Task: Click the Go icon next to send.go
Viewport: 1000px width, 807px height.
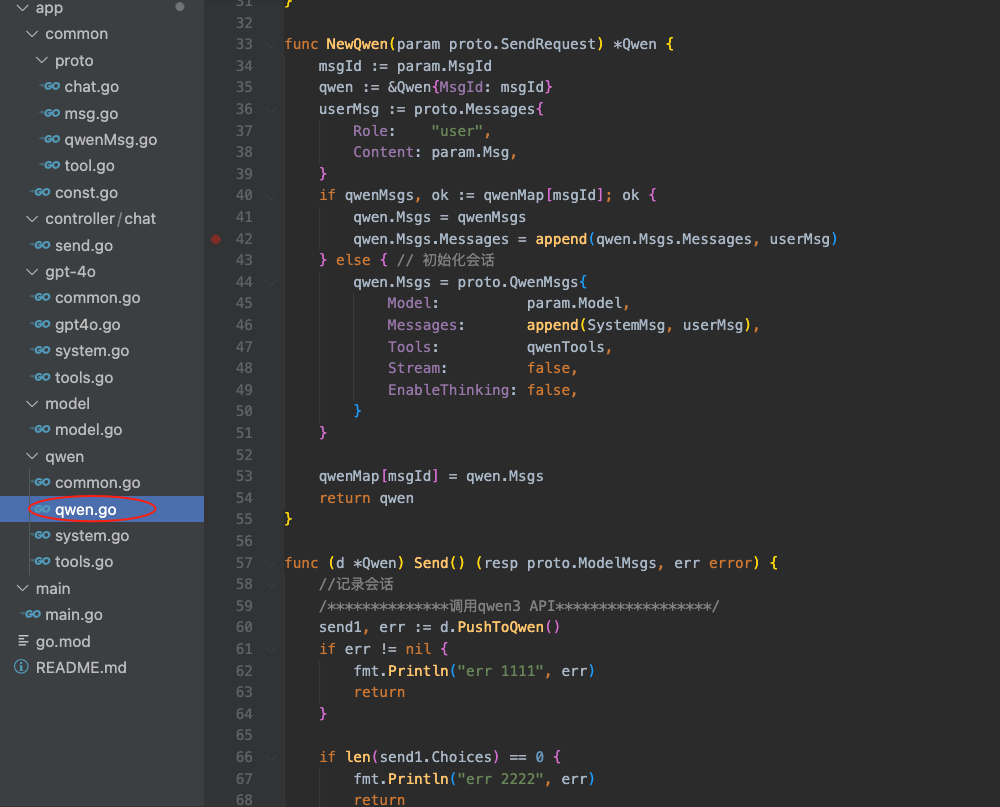Action: tap(41, 246)
